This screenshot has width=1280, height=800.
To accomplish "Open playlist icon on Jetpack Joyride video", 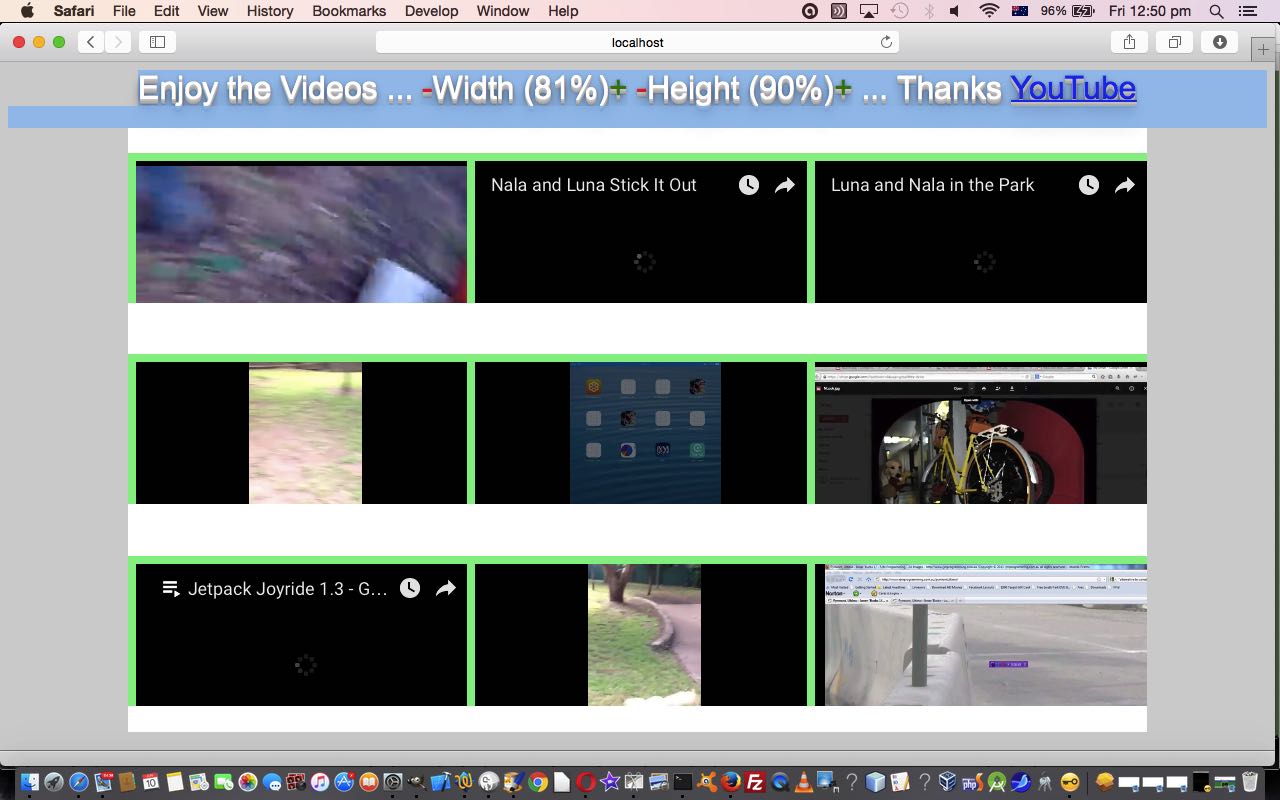I will click(171, 589).
